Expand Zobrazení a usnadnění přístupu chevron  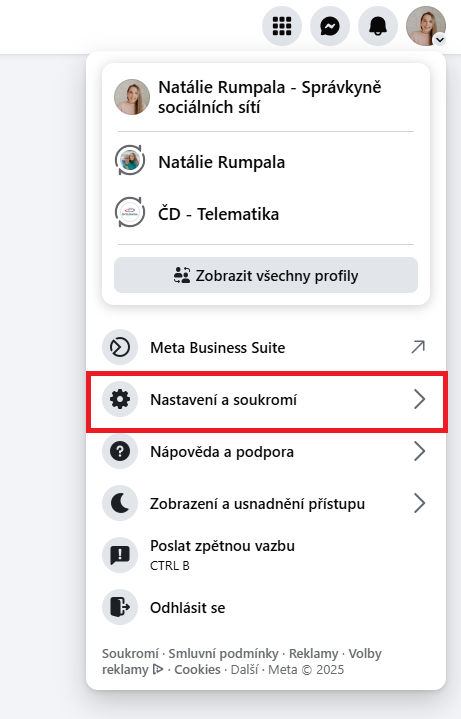419,503
